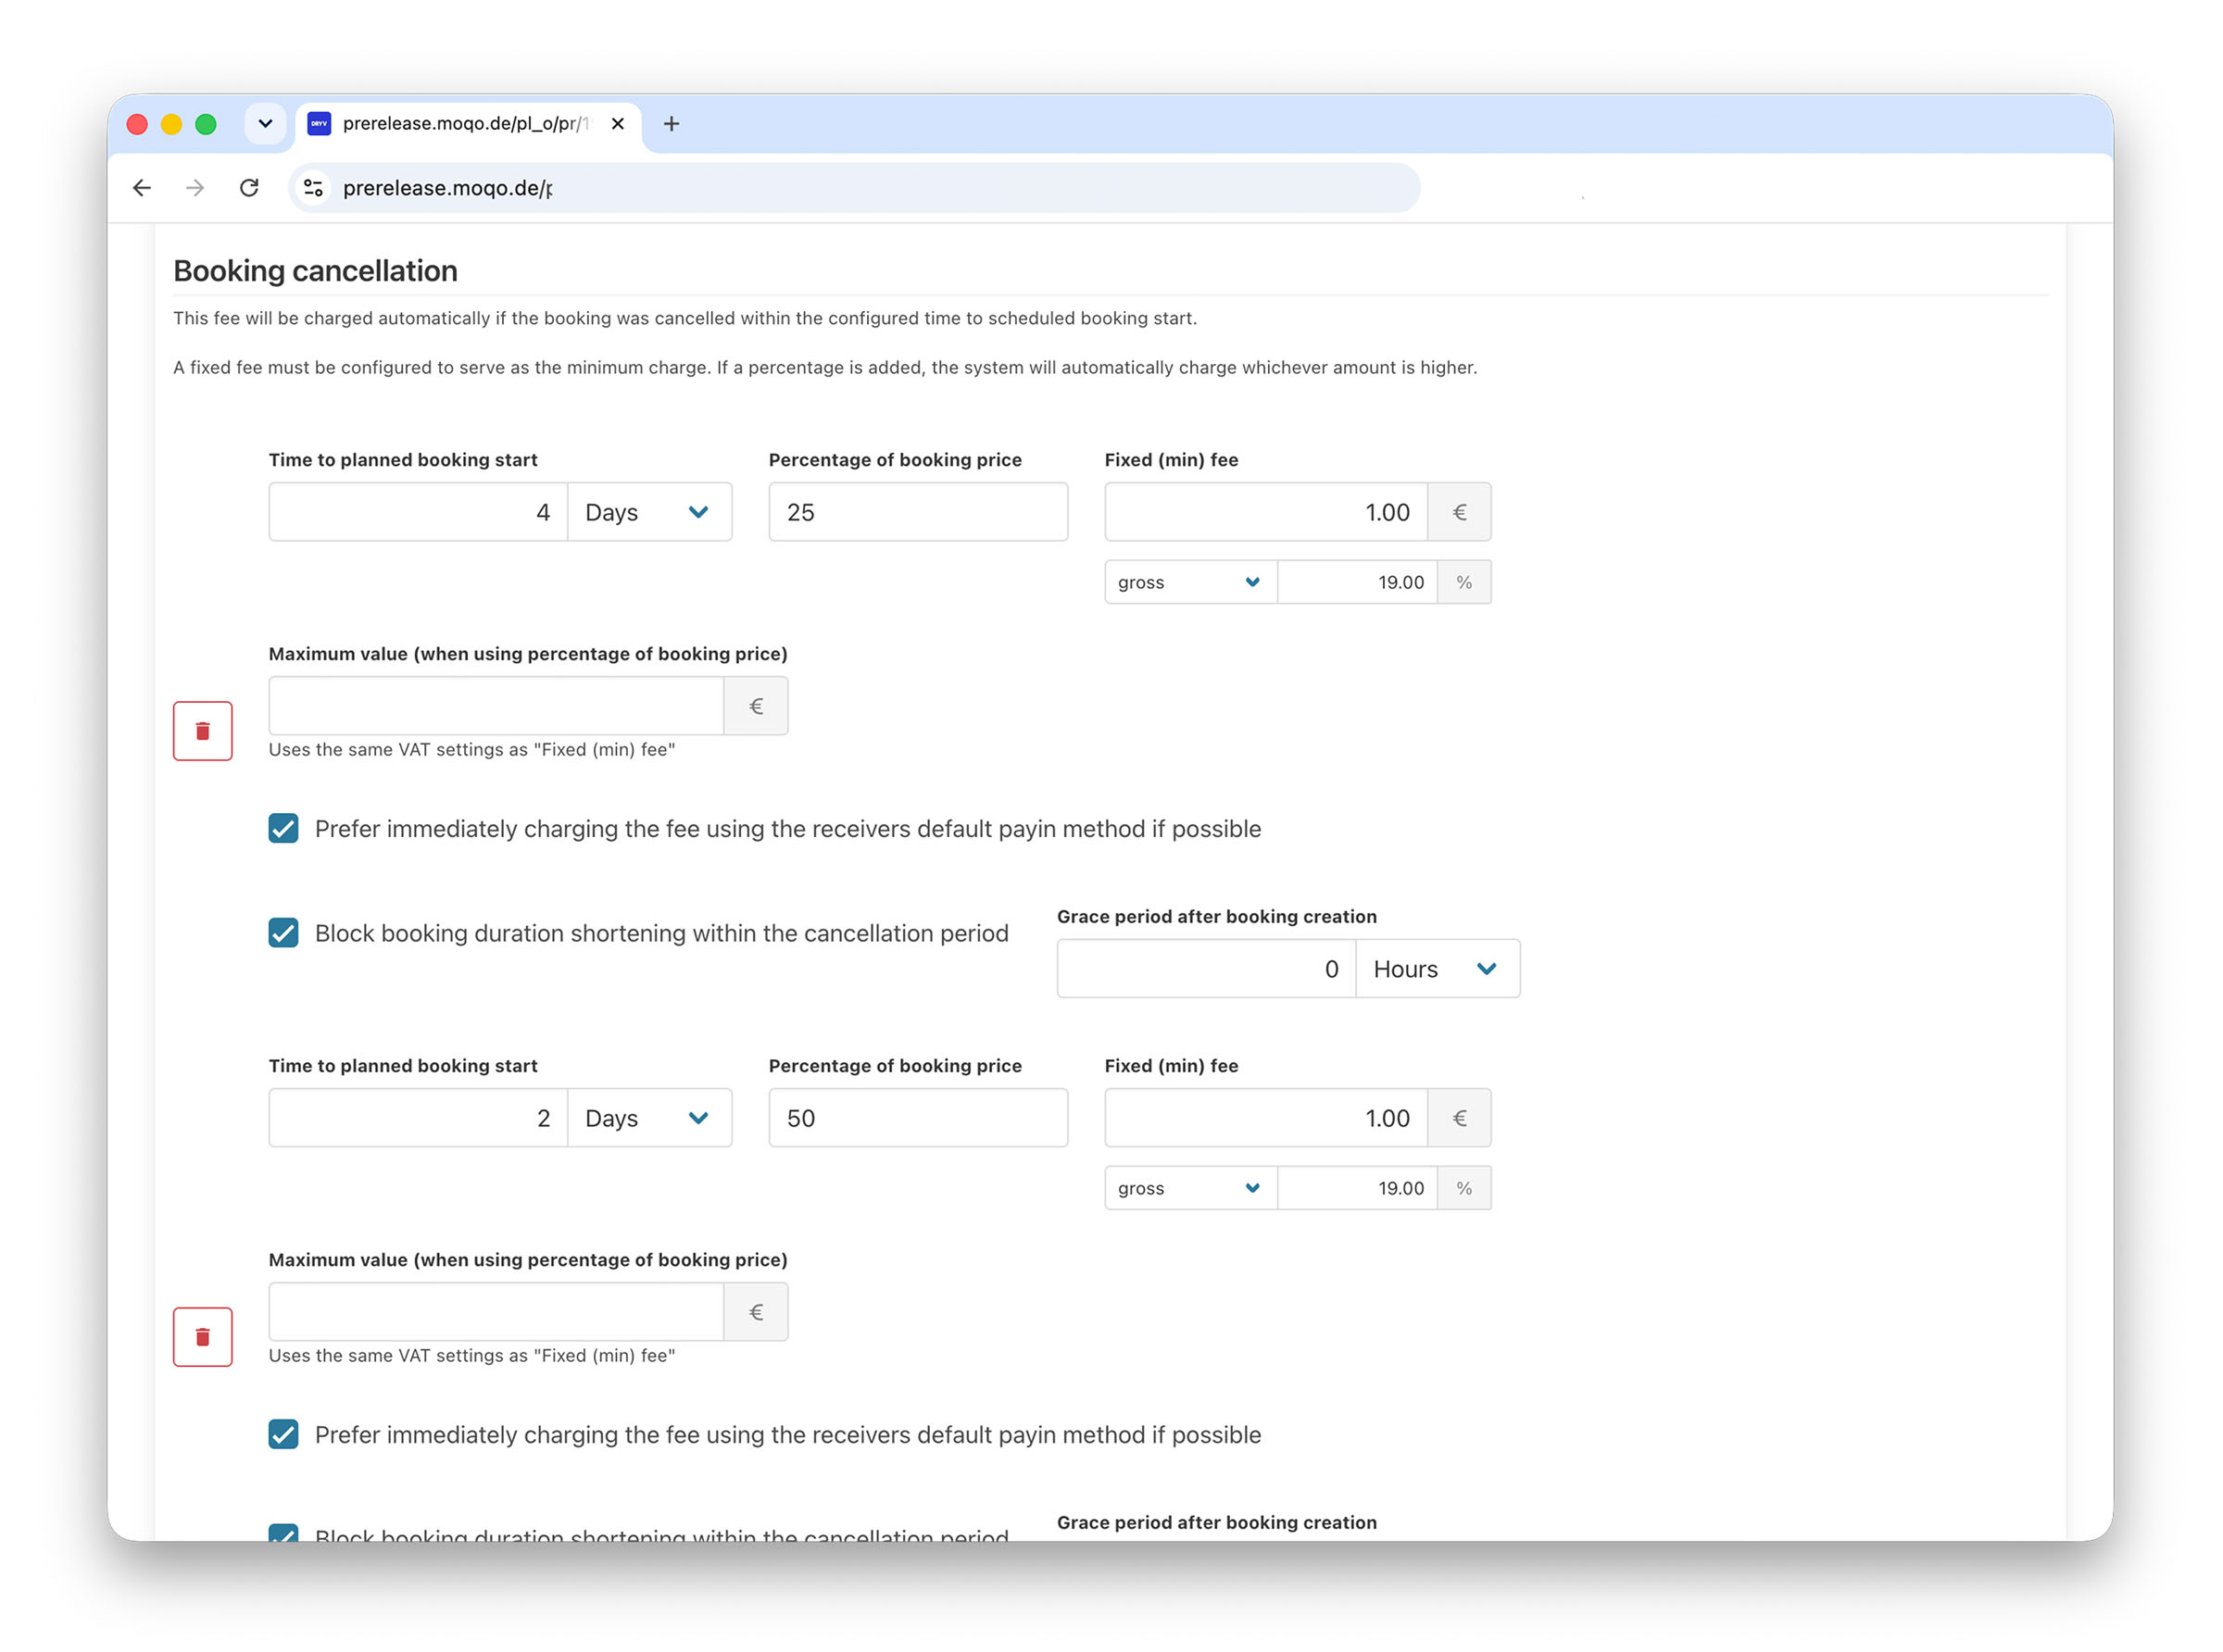Viewport: 2223px width, 1652px height.
Task: Open the tab search dropdown
Action: pos(265,124)
